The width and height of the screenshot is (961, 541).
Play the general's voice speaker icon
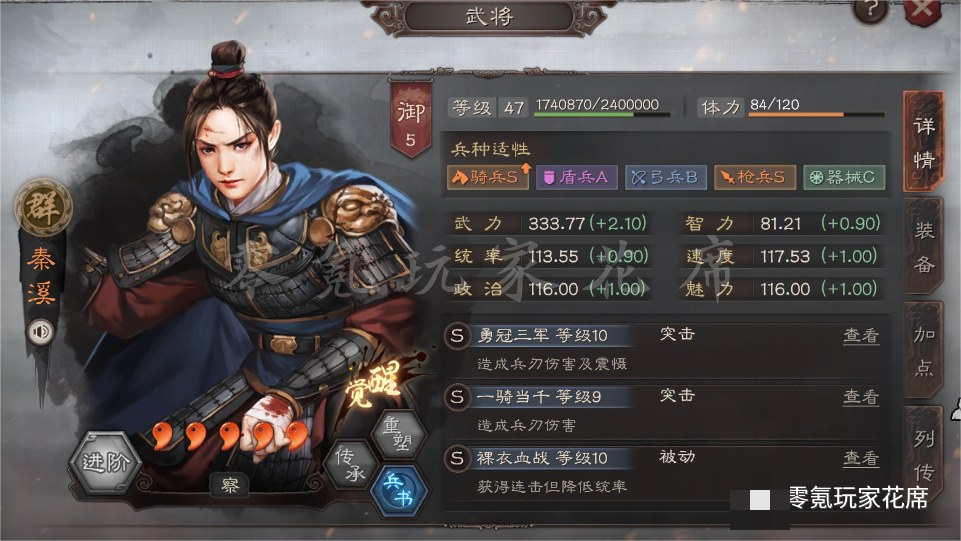(40, 332)
